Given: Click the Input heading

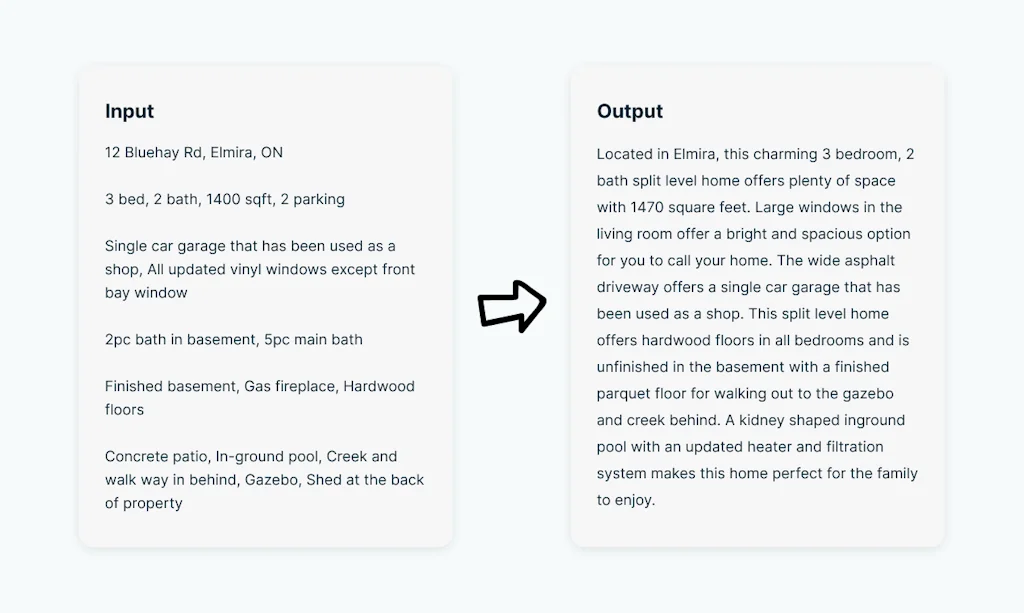Looking at the screenshot, I should [129, 111].
